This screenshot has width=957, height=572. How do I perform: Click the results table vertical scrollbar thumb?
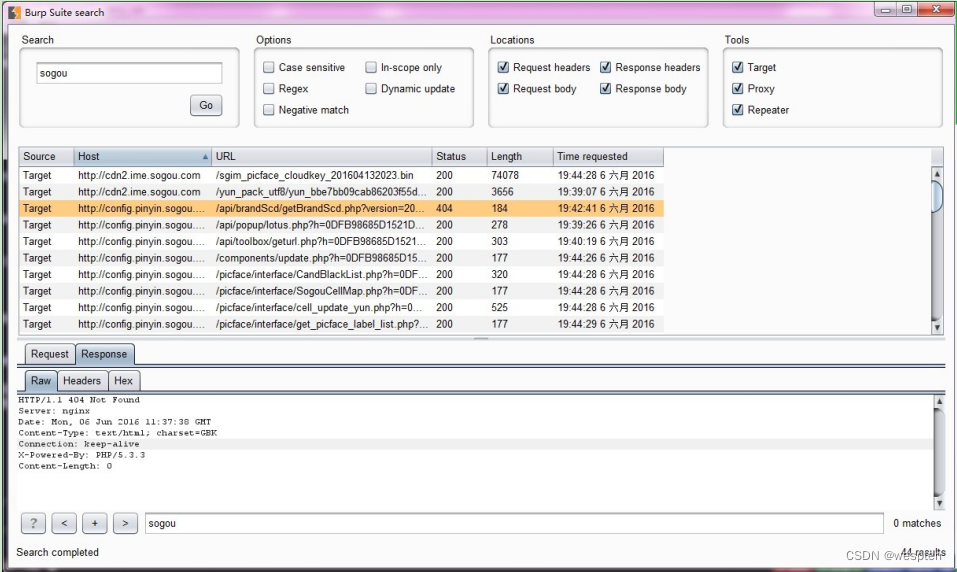(x=937, y=197)
